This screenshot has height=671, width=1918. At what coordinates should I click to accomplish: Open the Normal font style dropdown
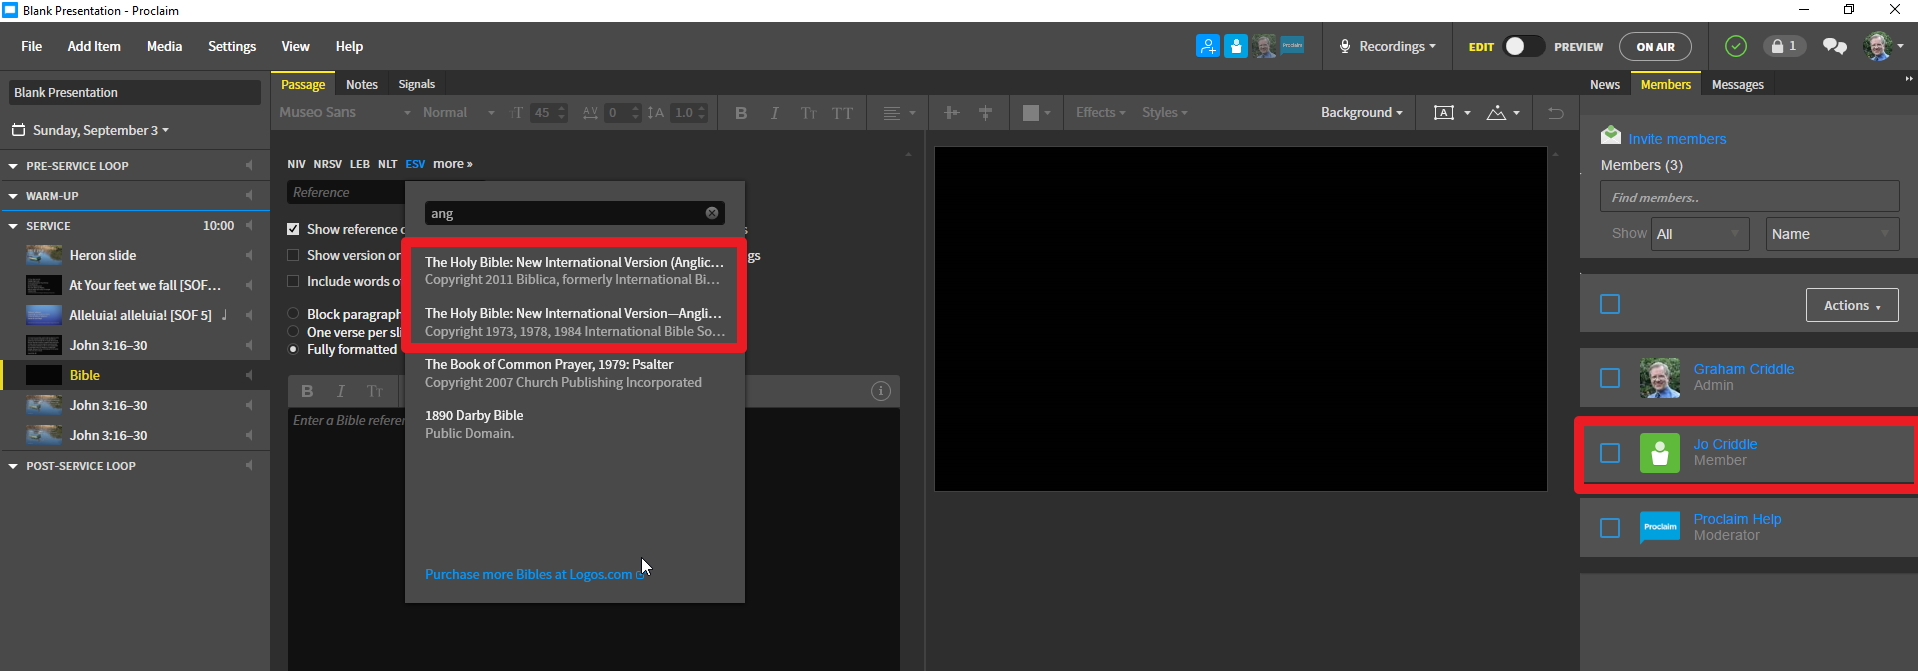[458, 113]
